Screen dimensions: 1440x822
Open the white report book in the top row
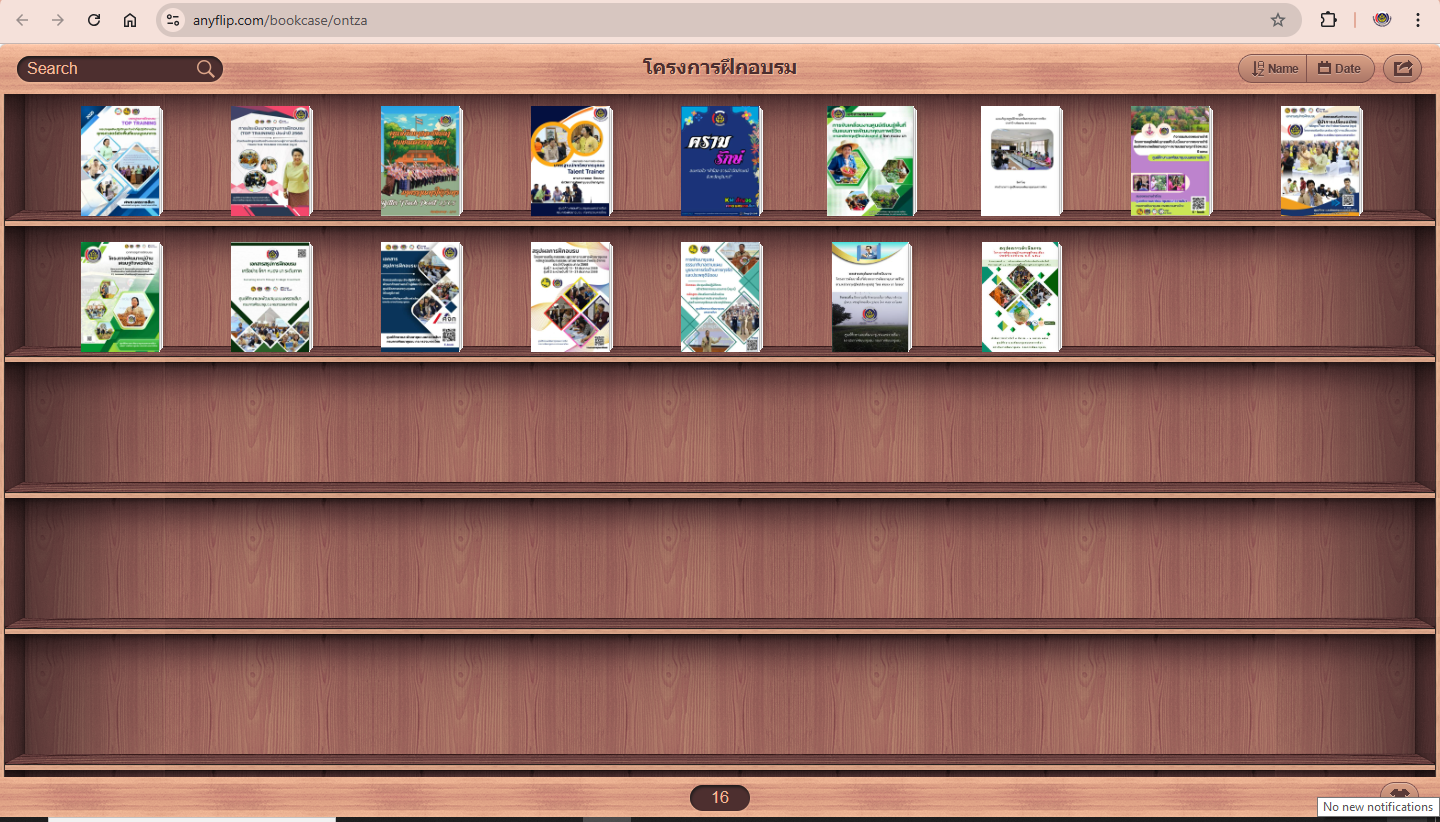pyautogui.click(x=1021, y=161)
